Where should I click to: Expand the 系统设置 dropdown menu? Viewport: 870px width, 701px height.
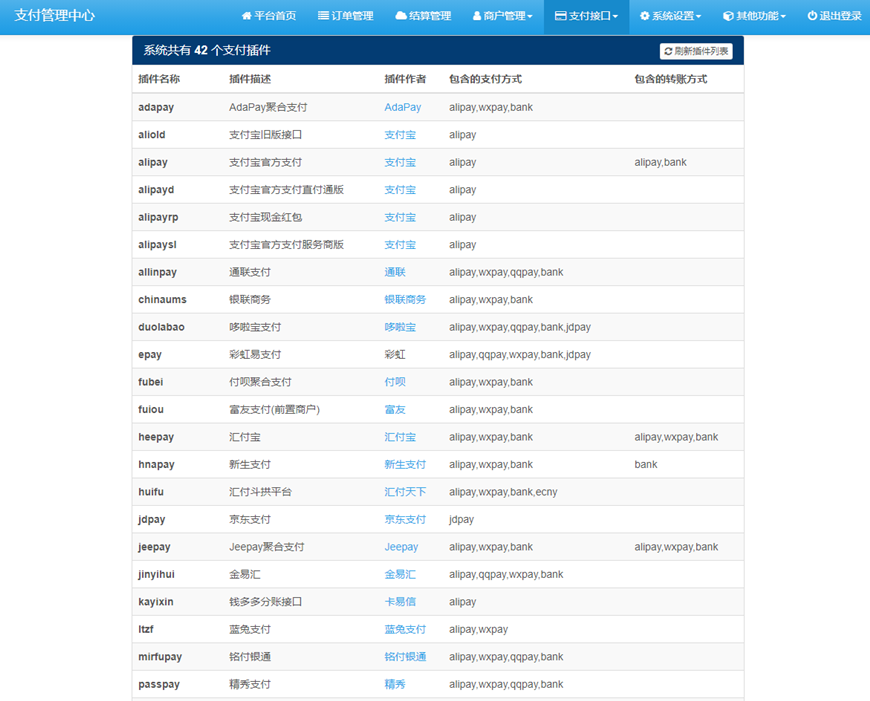pos(670,16)
